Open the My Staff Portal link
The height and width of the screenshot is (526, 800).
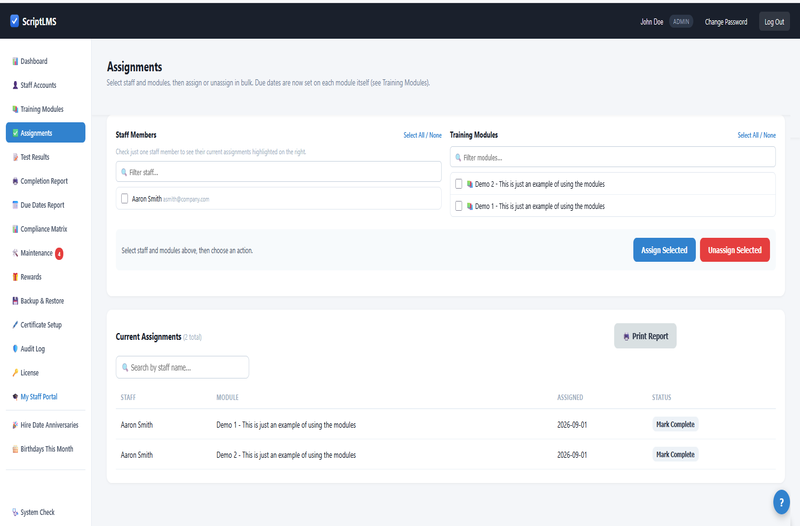pyautogui.click(x=45, y=397)
